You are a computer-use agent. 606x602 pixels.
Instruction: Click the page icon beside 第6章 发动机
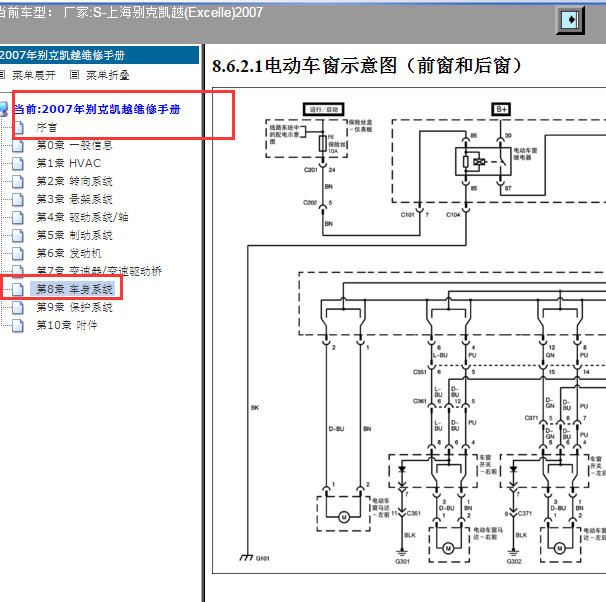click(18, 253)
